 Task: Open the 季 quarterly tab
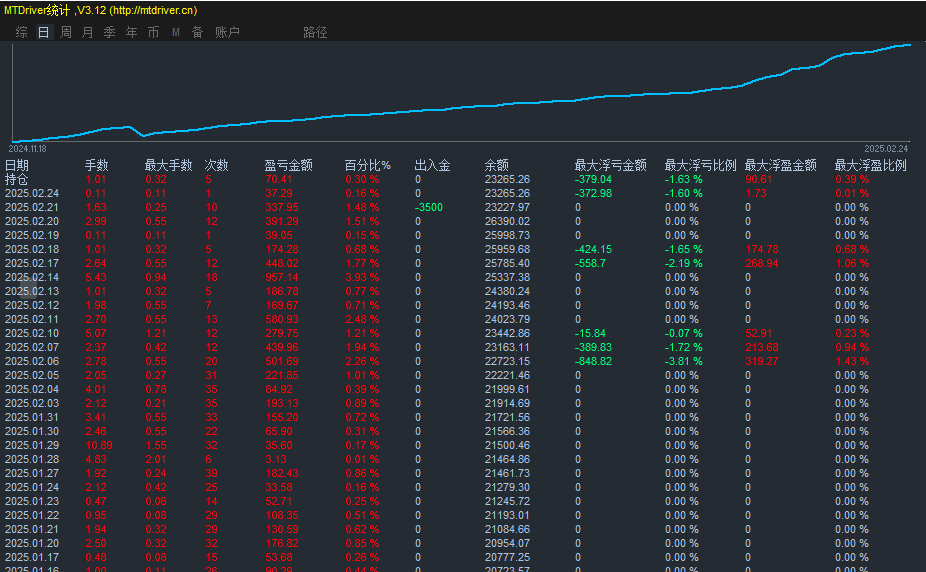pyautogui.click(x=110, y=32)
